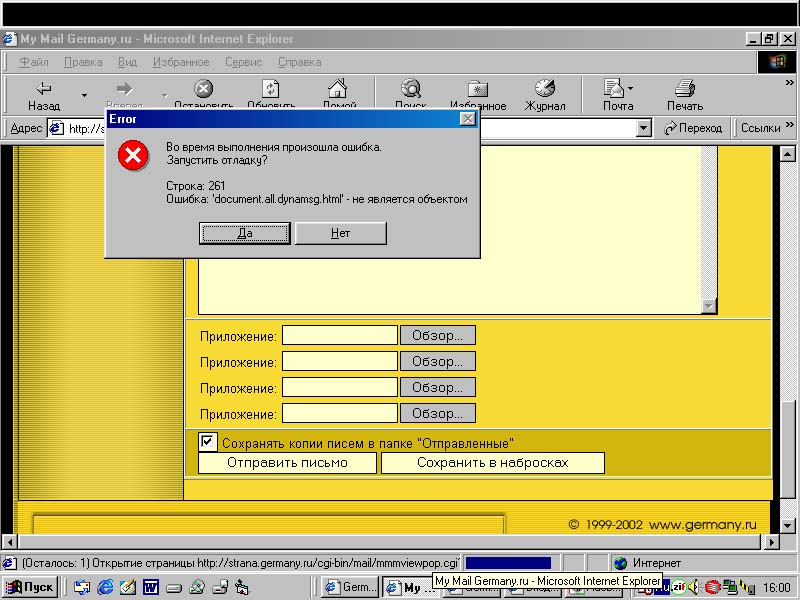This screenshot has height=600, width=800.
Task: Open the Windows Пуск start button
Action: point(31,587)
